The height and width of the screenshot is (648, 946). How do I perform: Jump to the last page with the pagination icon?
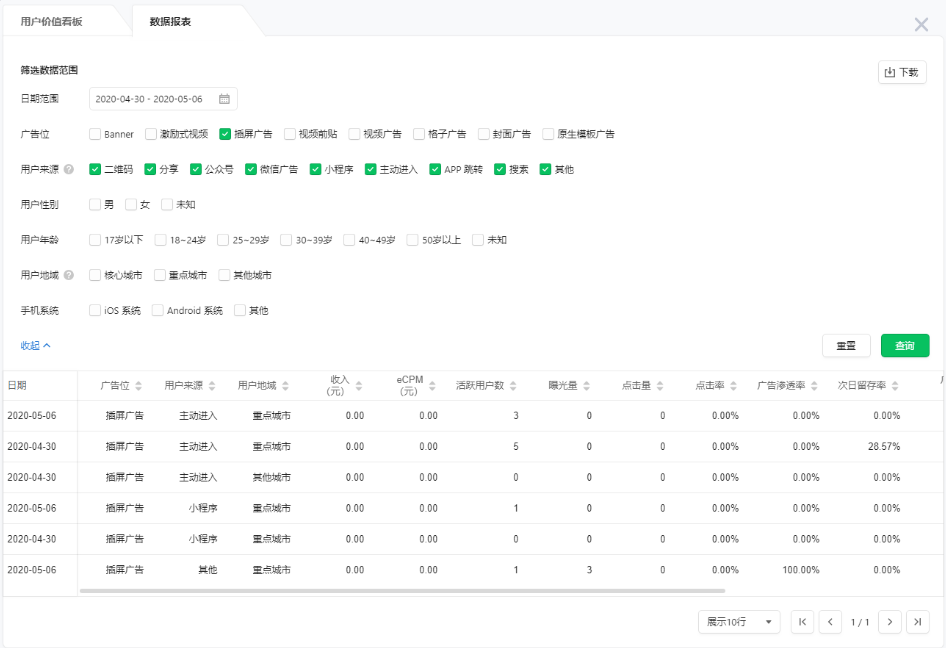tap(918, 621)
